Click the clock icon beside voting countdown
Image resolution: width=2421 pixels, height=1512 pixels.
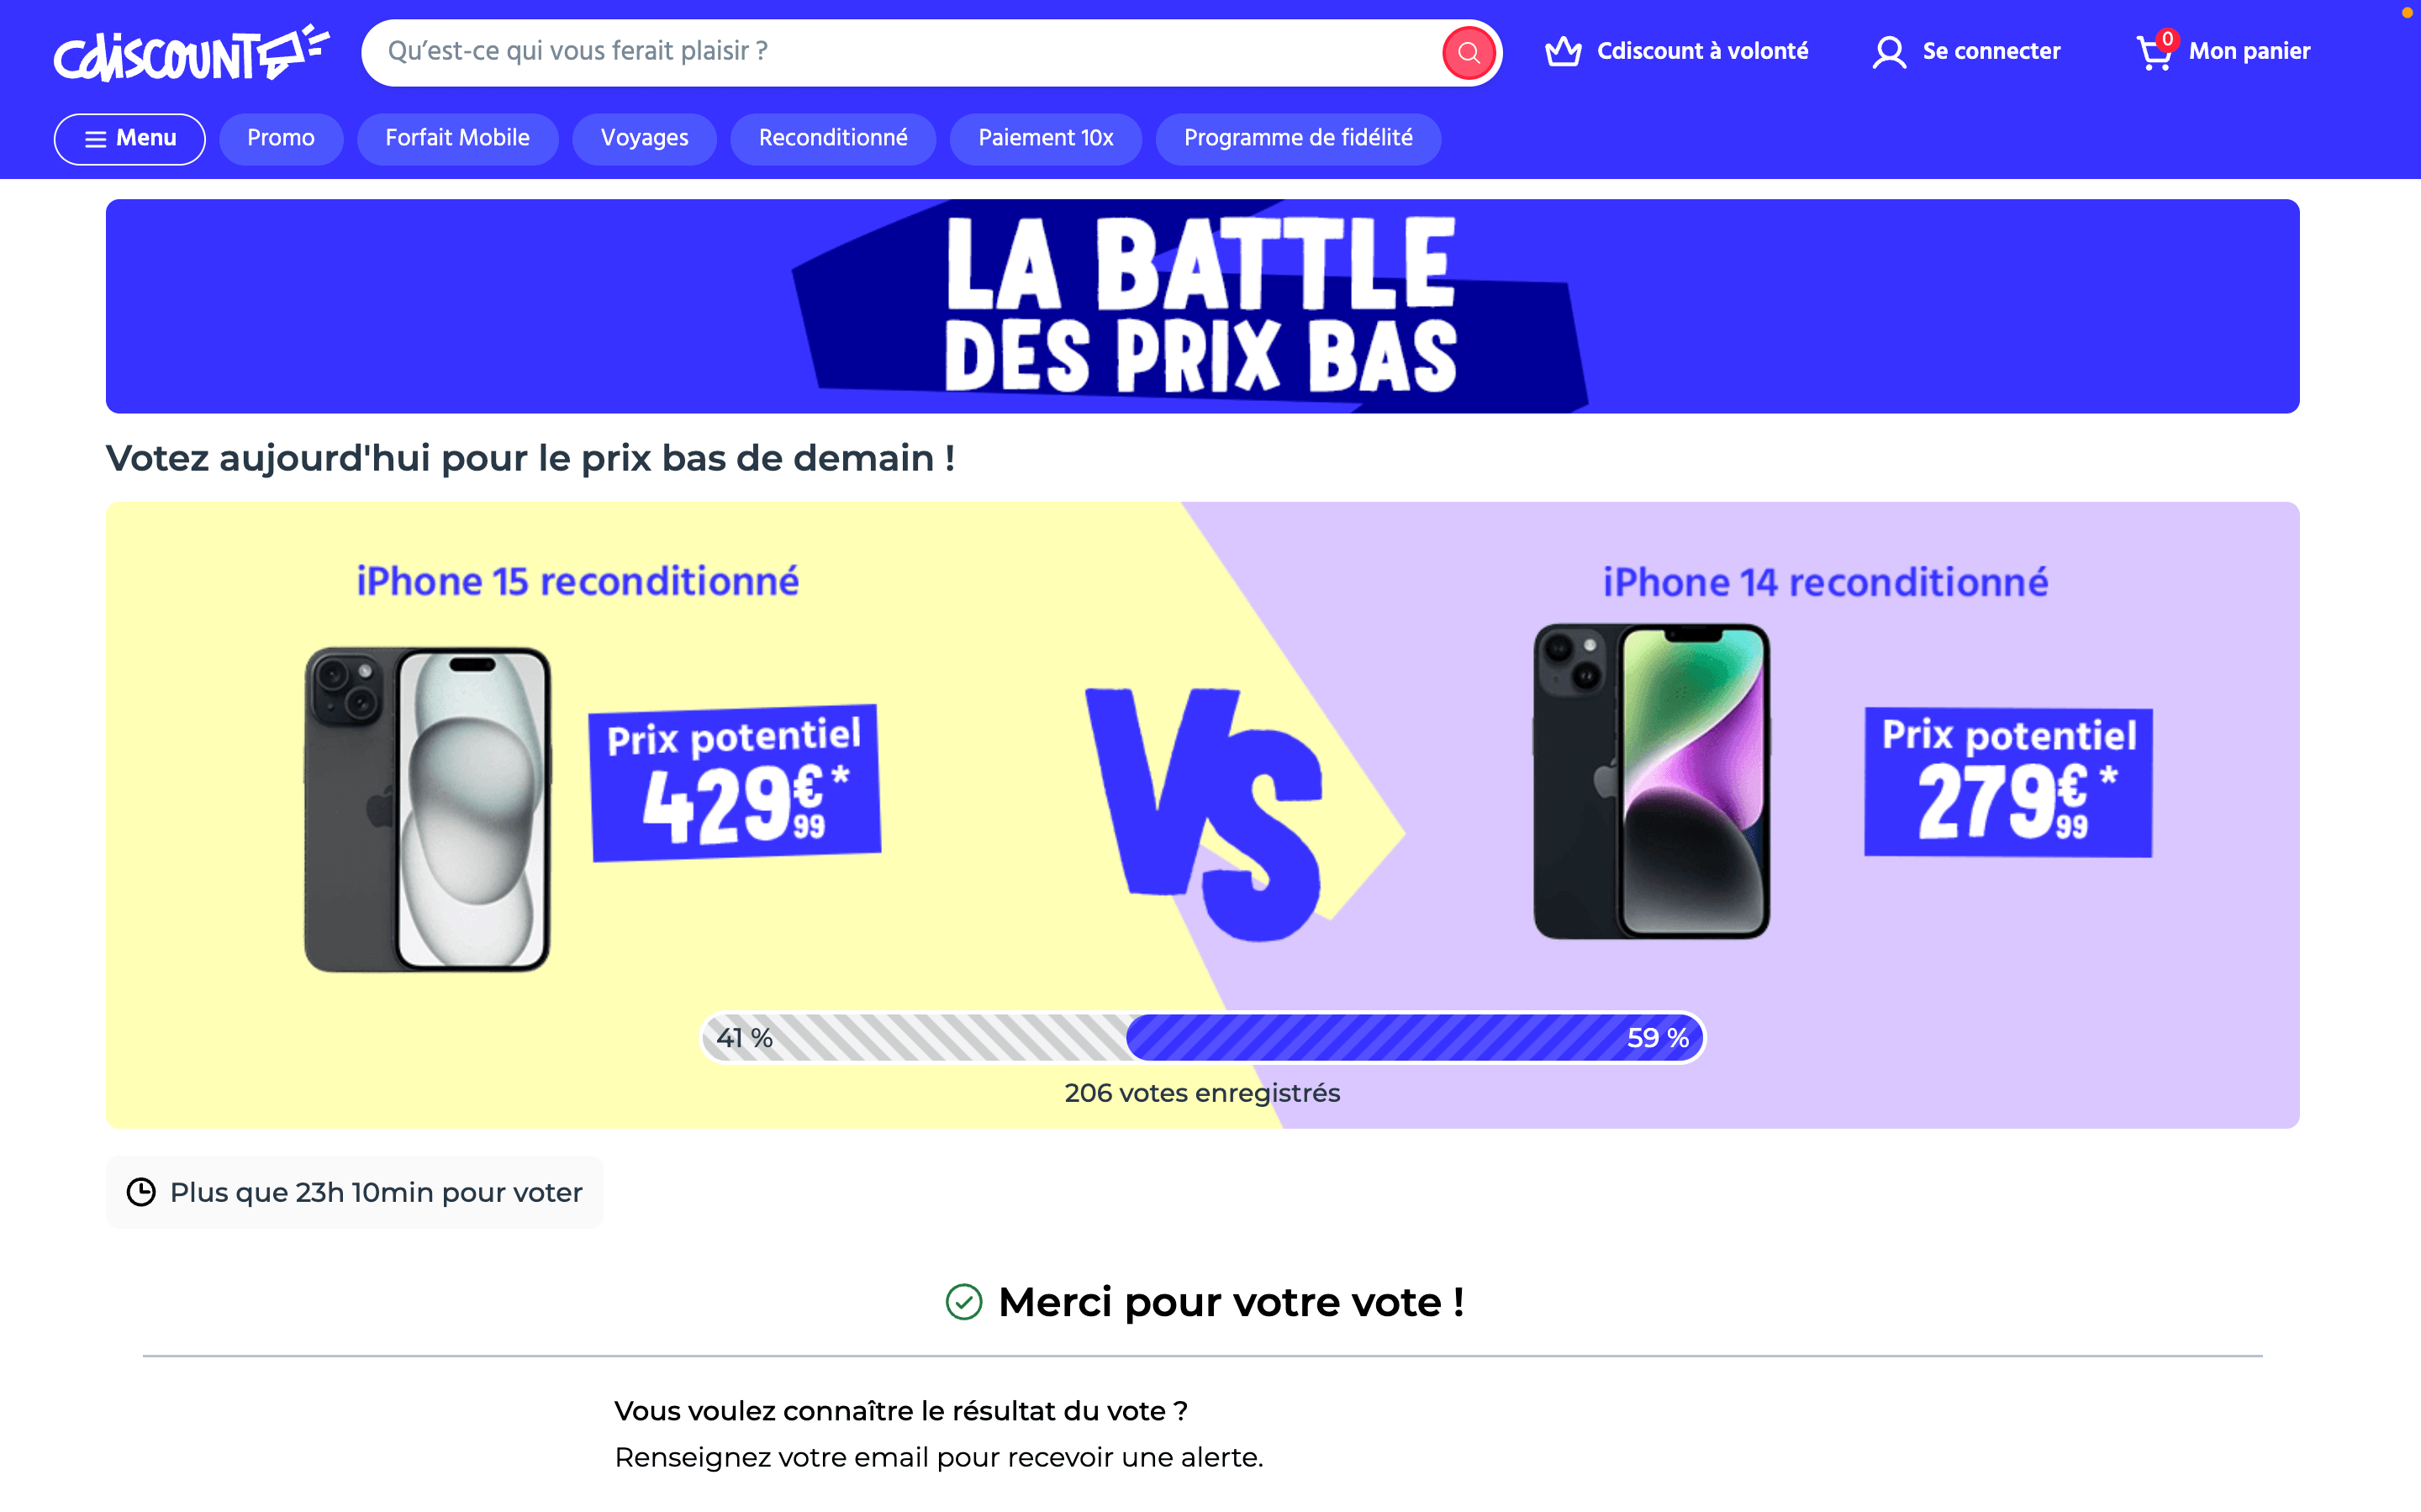(x=141, y=1192)
